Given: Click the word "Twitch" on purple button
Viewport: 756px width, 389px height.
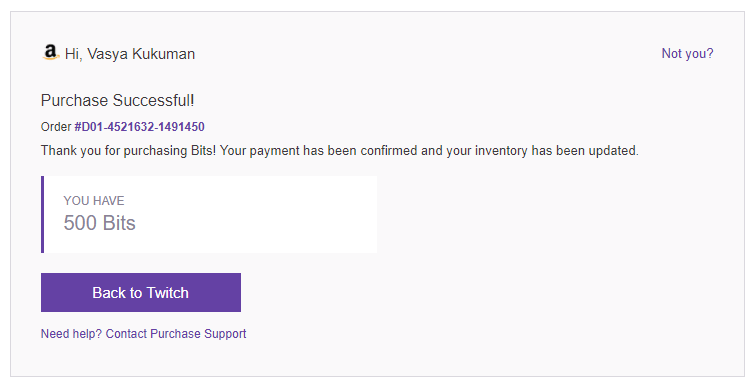Looking at the screenshot, I should [167, 293].
